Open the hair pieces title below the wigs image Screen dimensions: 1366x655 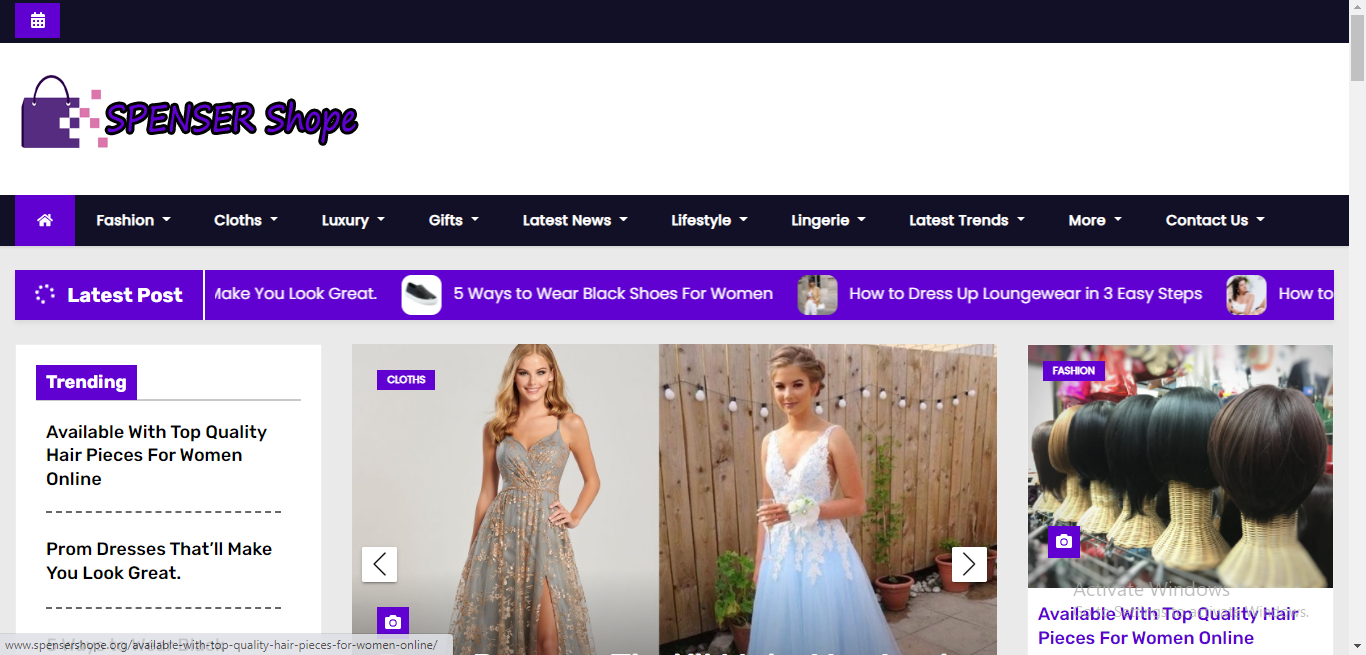[x=1168, y=626]
